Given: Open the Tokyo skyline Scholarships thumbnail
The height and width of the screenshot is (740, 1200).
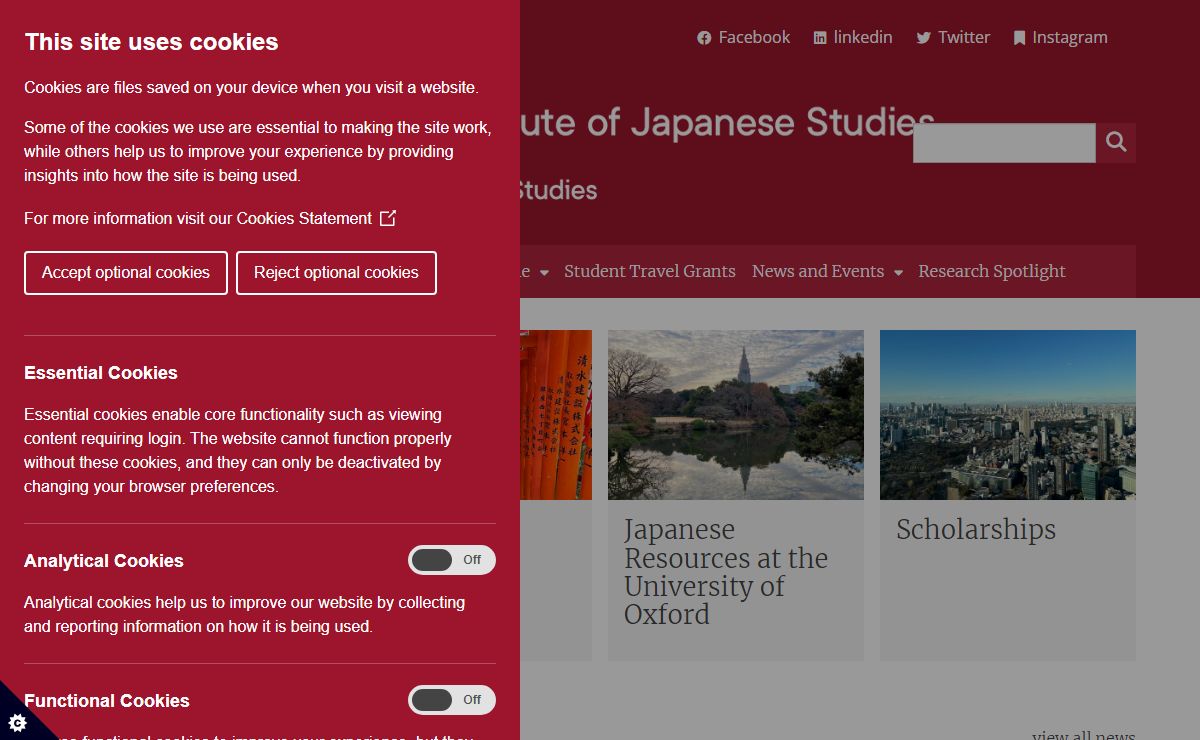Looking at the screenshot, I should coord(1008,415).
